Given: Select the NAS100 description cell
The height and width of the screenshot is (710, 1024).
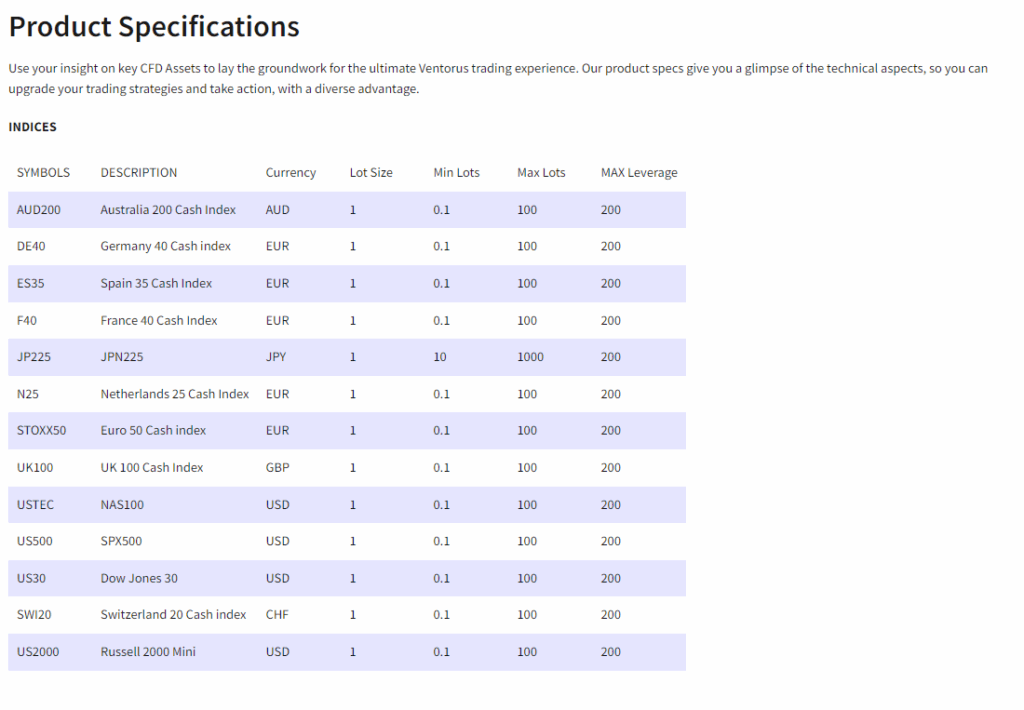Looking at the screenshot, I should pos(122,505).
